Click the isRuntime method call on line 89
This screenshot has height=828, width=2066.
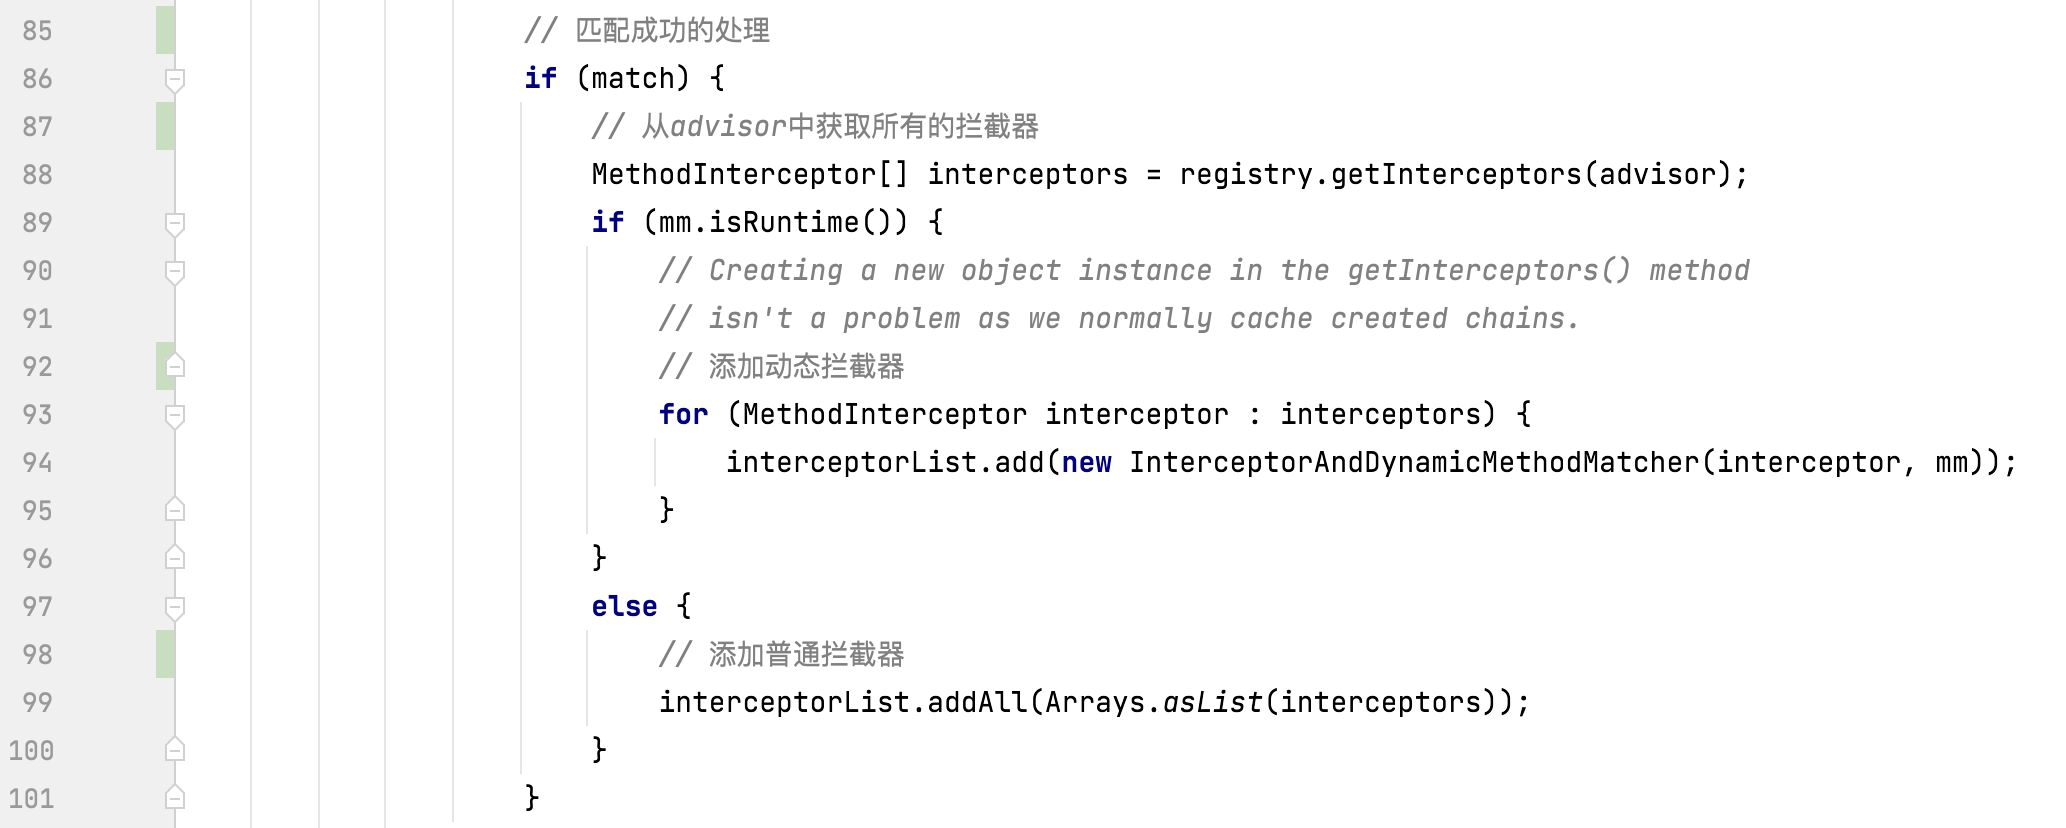[783, 223]
